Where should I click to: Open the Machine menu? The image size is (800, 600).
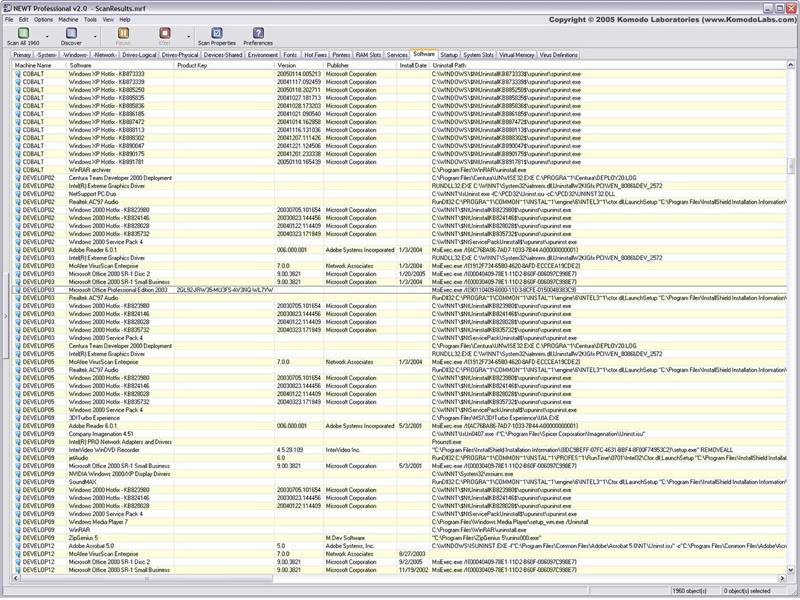68,19
